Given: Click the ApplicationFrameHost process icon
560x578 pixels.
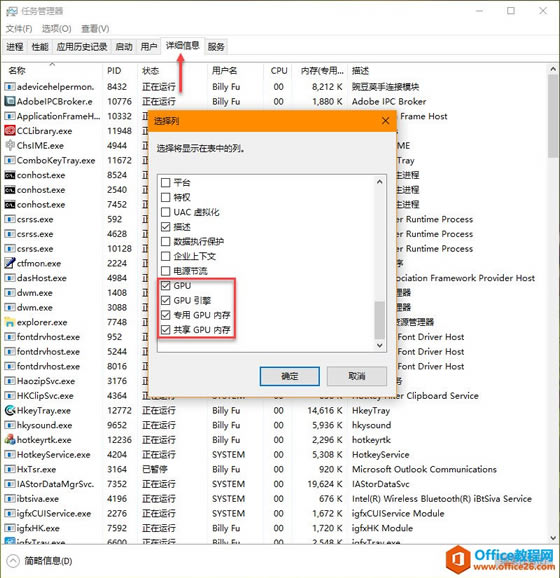Looking at the screenshot, I should tap(10, 116).
